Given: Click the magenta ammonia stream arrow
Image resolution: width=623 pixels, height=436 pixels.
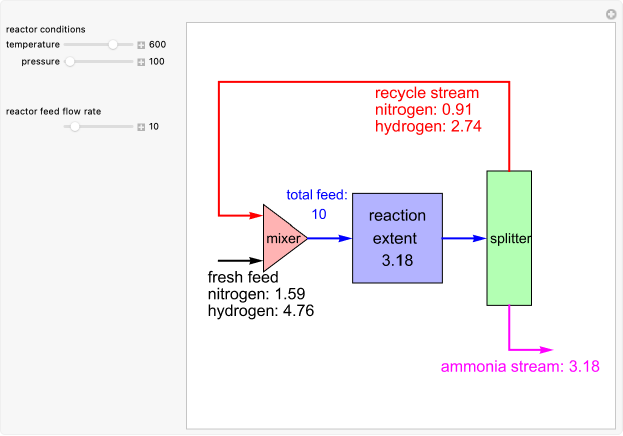Looking at the screenshot, I should click(x=530, y=350).
